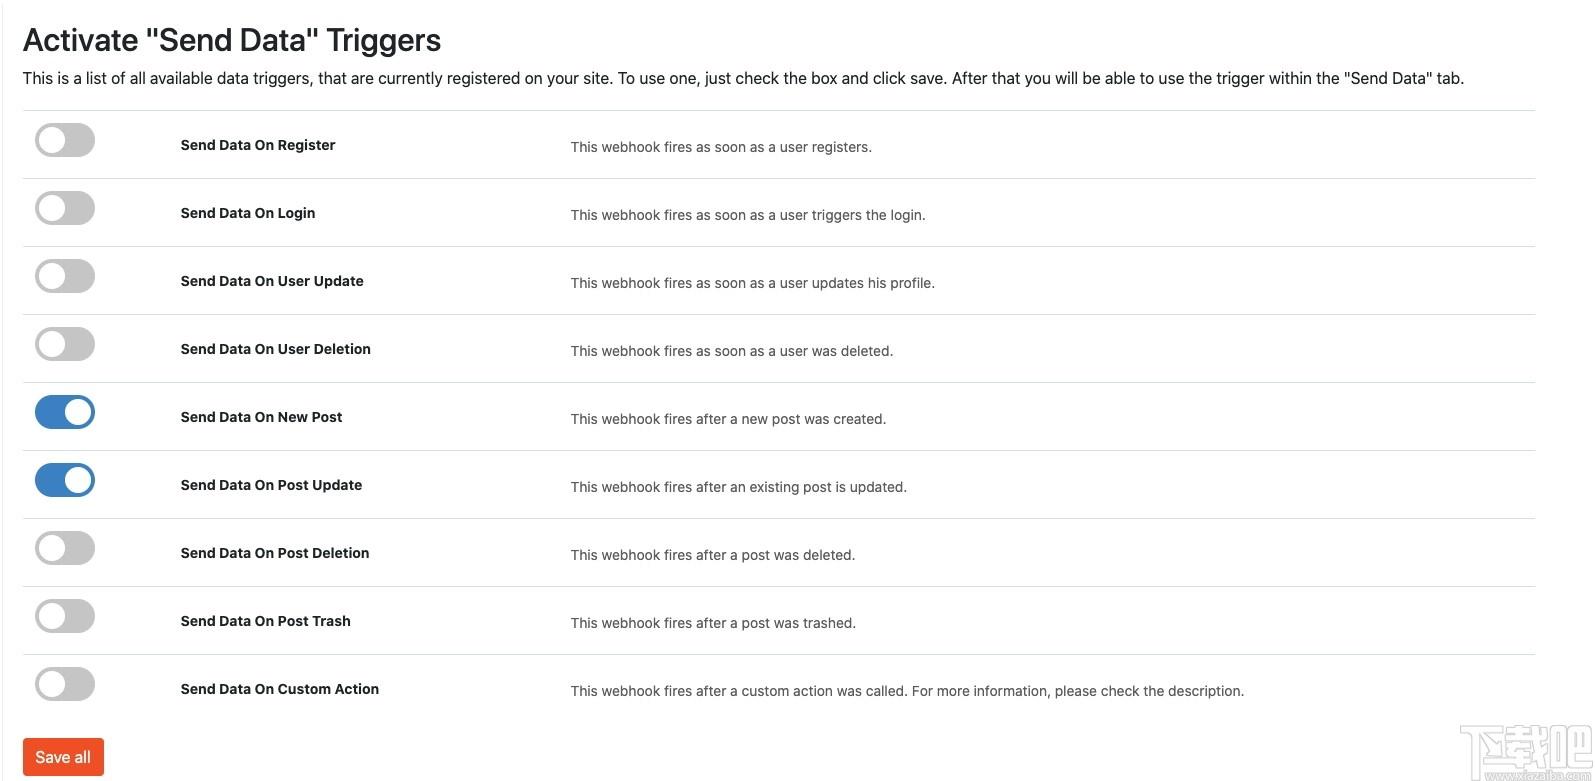Click description of user registers webhook
1595x781 pixels.
pyautogui.click(x=721, y=147)
